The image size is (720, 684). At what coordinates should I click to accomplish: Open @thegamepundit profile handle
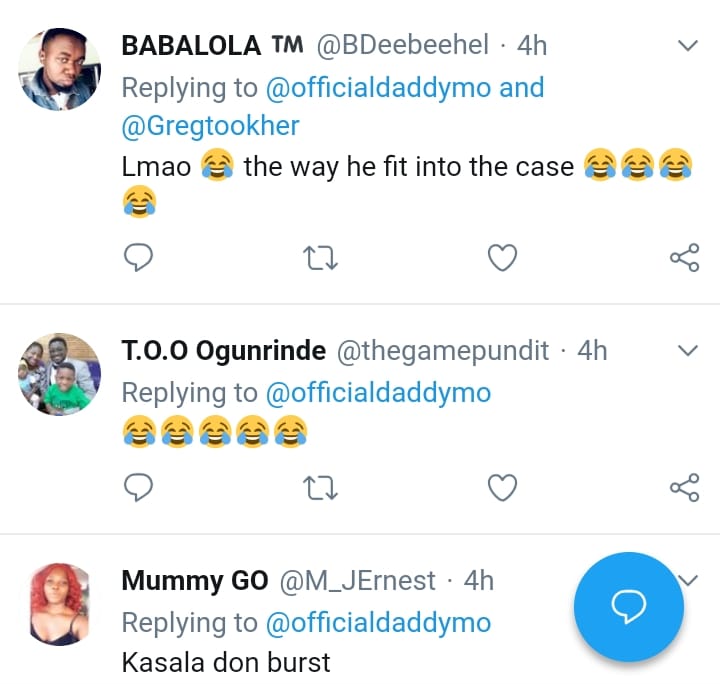tap(442, 351)
